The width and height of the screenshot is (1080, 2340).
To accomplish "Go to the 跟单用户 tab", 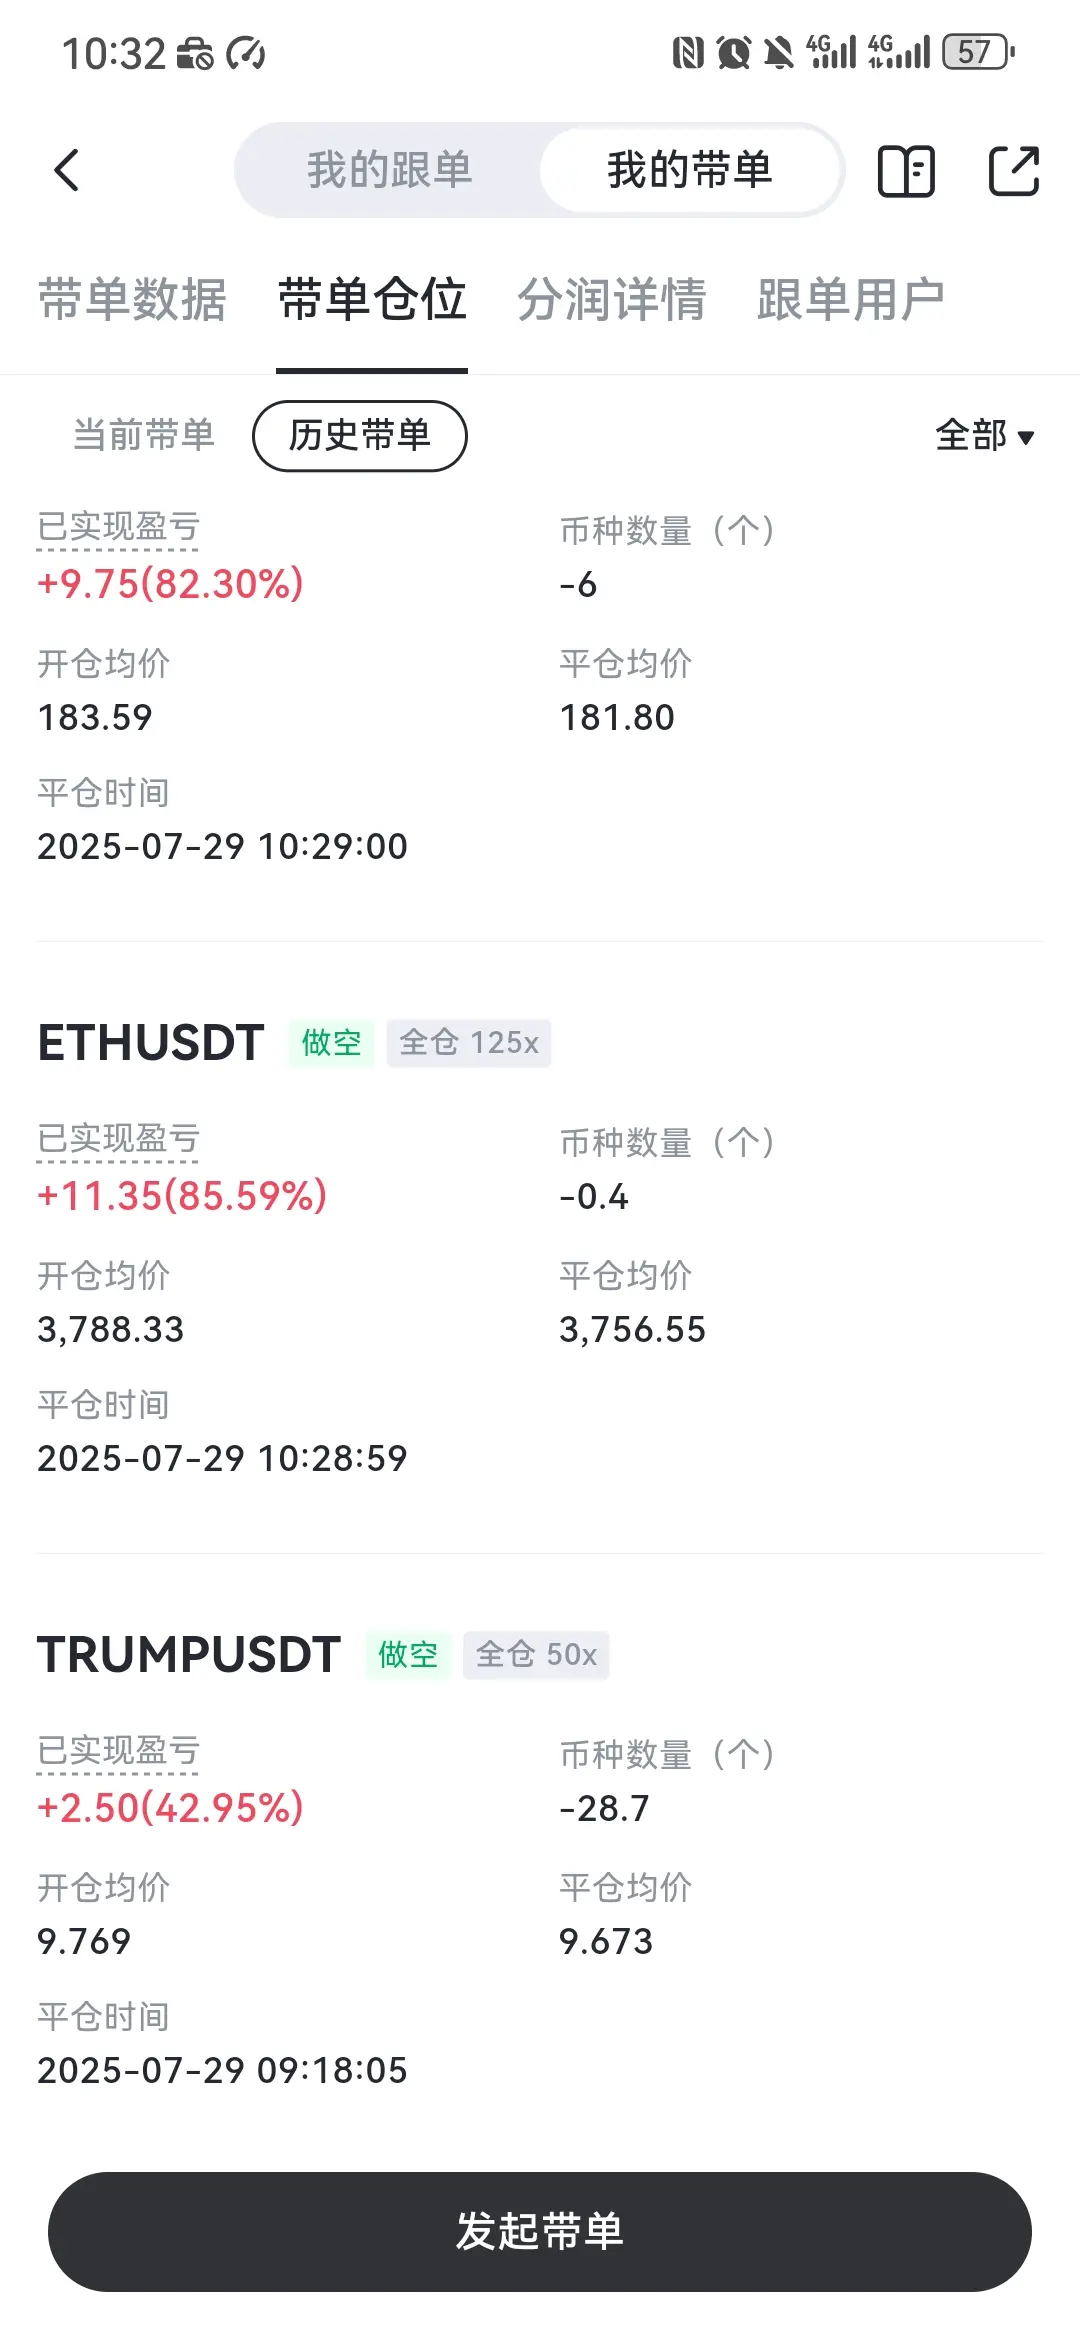I will point(851,299).
